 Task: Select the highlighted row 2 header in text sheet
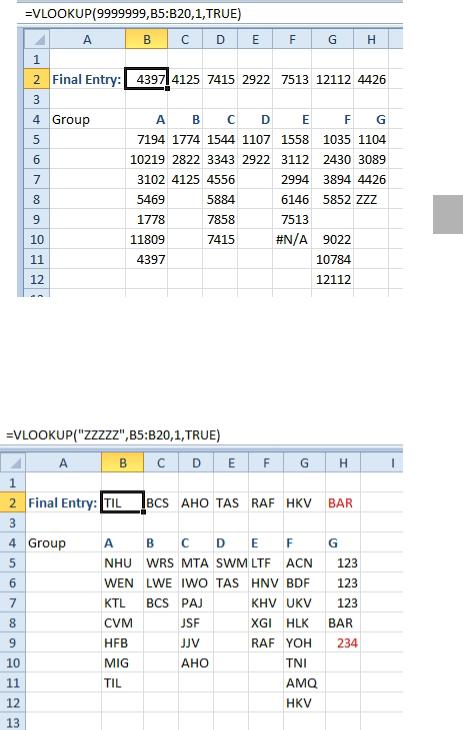[13, 503]
